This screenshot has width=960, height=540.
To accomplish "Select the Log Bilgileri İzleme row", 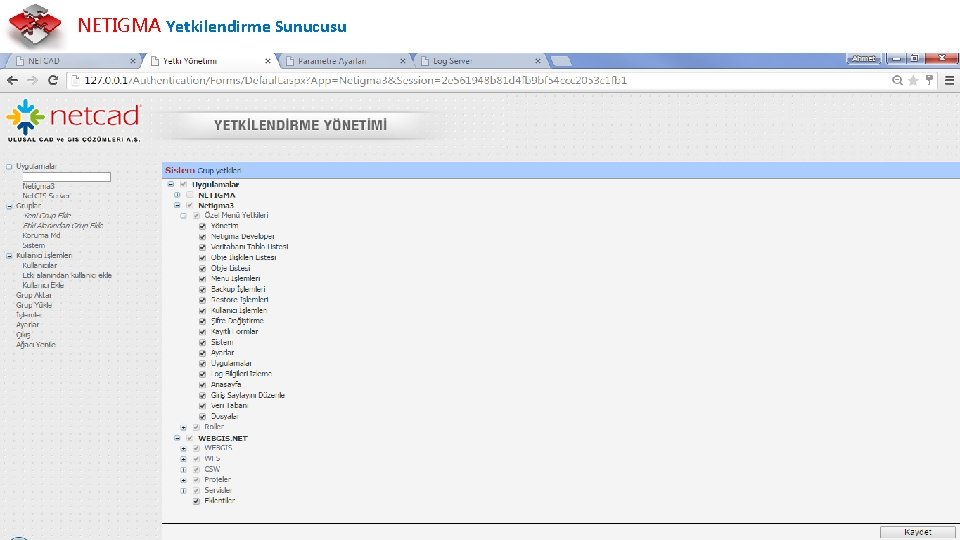I will point(241,373).
